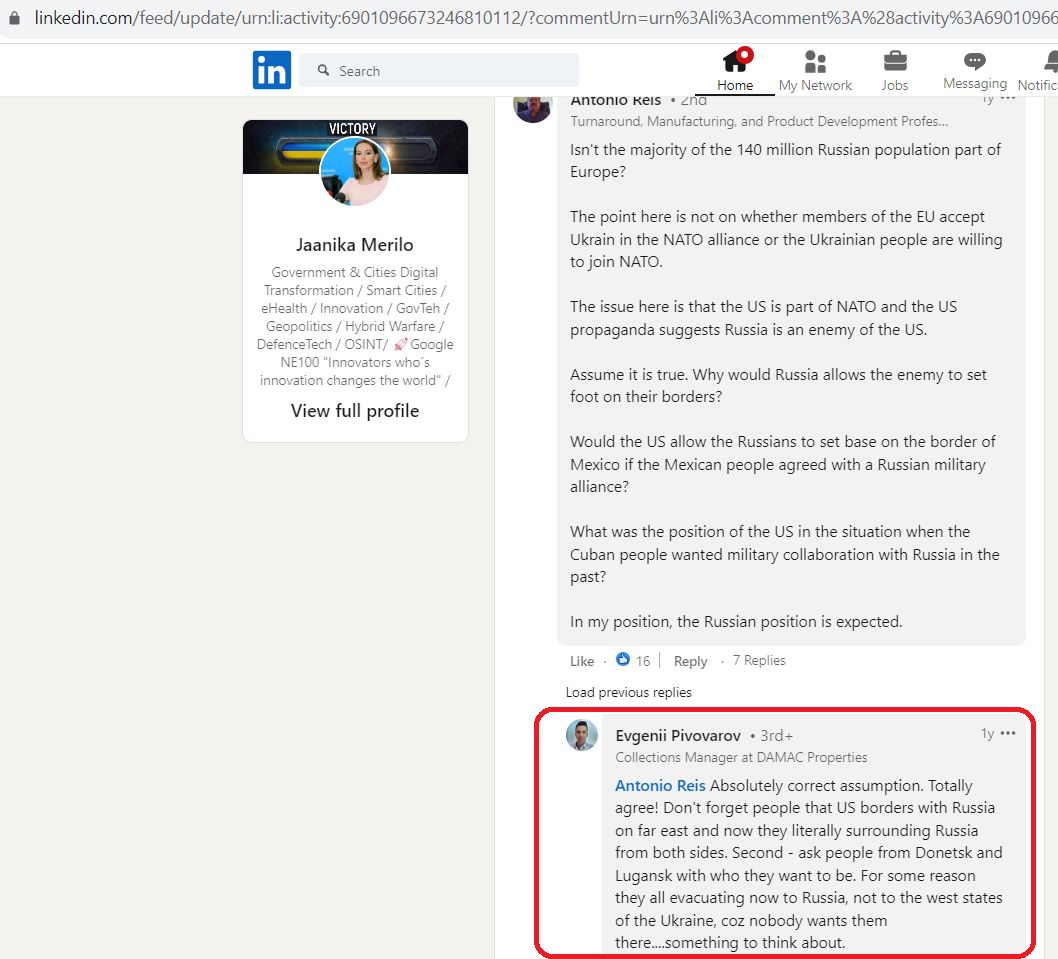Open the Jobs tab
The image size is (1058, 959).
(x=895, y=70)
